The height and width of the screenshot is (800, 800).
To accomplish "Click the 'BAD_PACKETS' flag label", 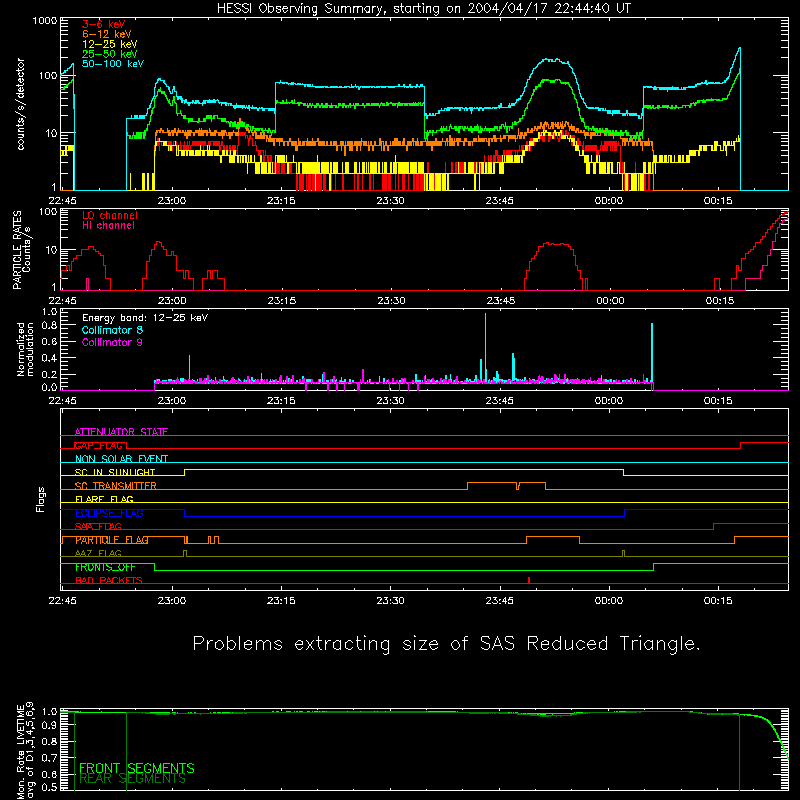I will 109,581.
